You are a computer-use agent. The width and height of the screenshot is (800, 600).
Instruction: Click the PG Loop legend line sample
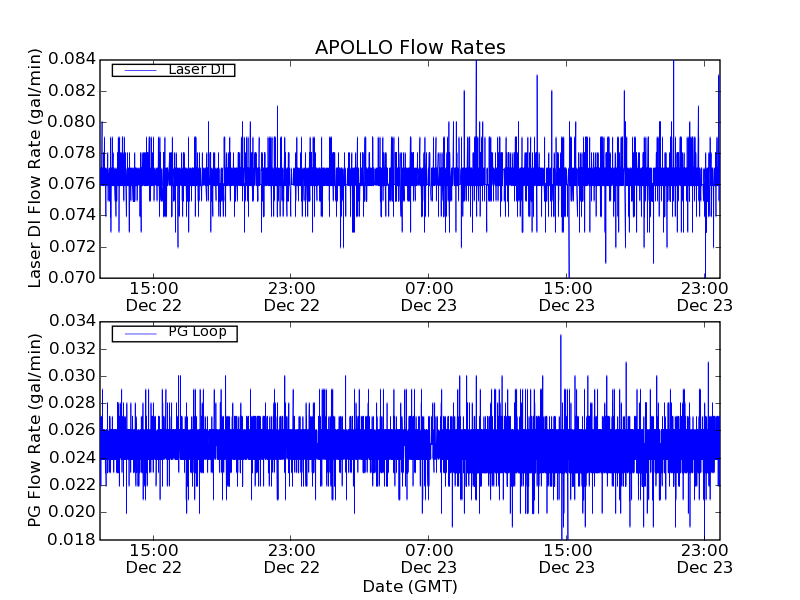pos(138,333)
